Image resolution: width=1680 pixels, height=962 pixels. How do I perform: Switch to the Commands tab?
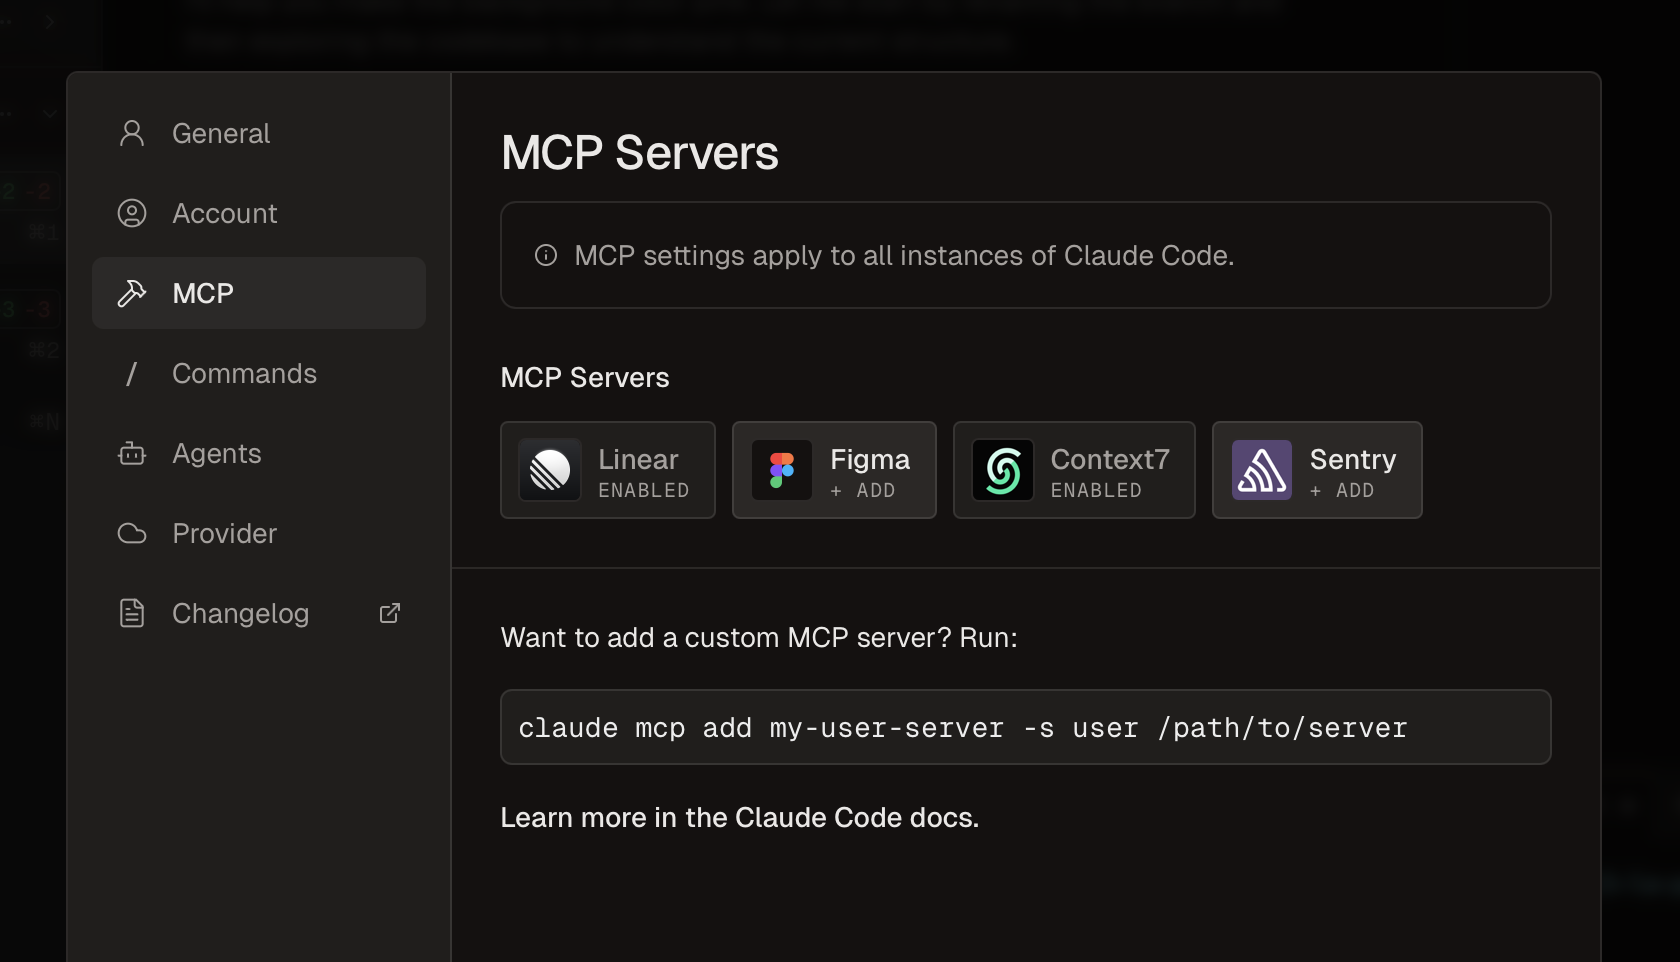[259, 373]
